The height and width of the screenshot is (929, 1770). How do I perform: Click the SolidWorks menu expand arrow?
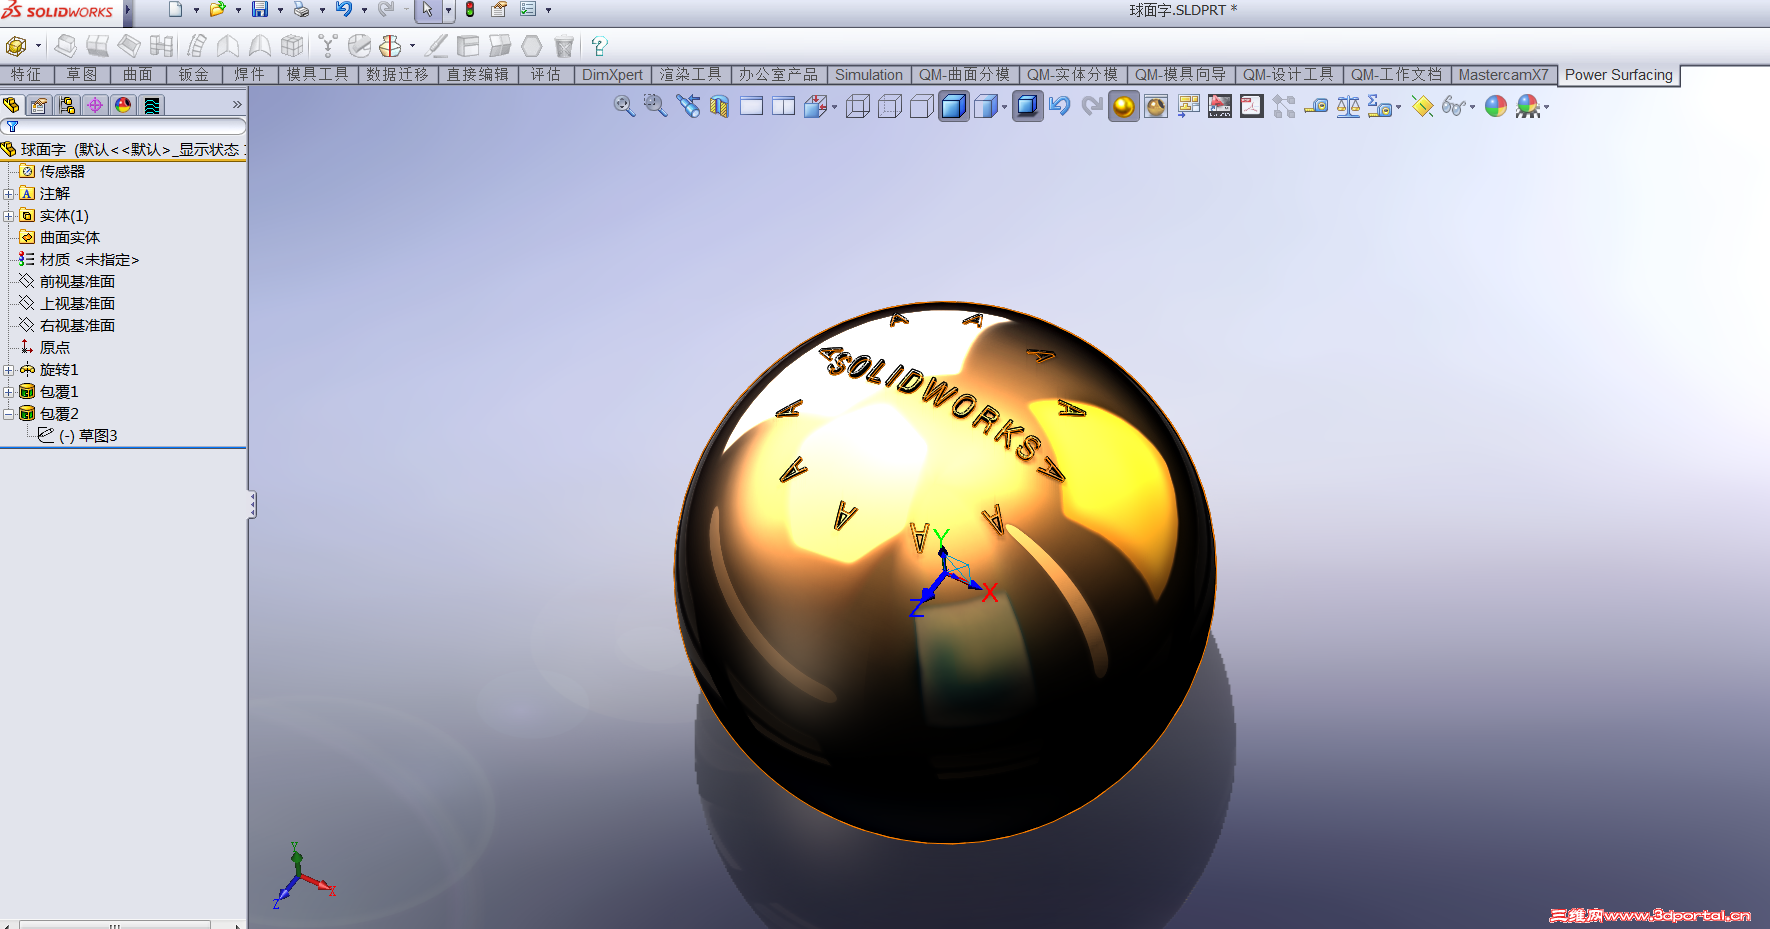(x=127, y=11)
